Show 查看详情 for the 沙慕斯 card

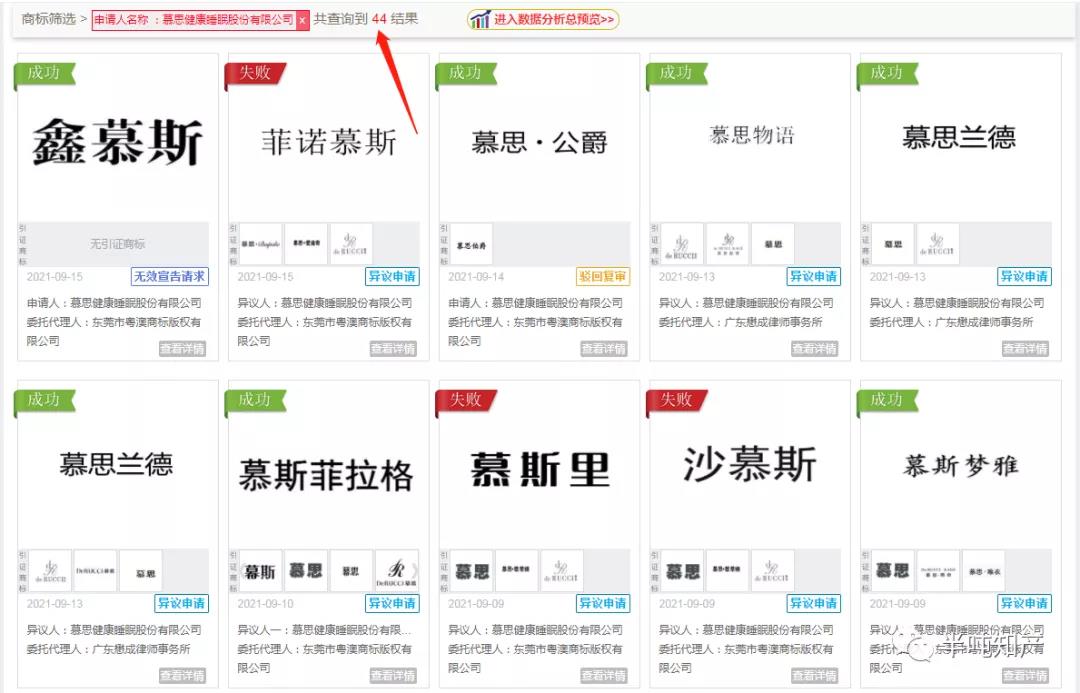(815, 676)
